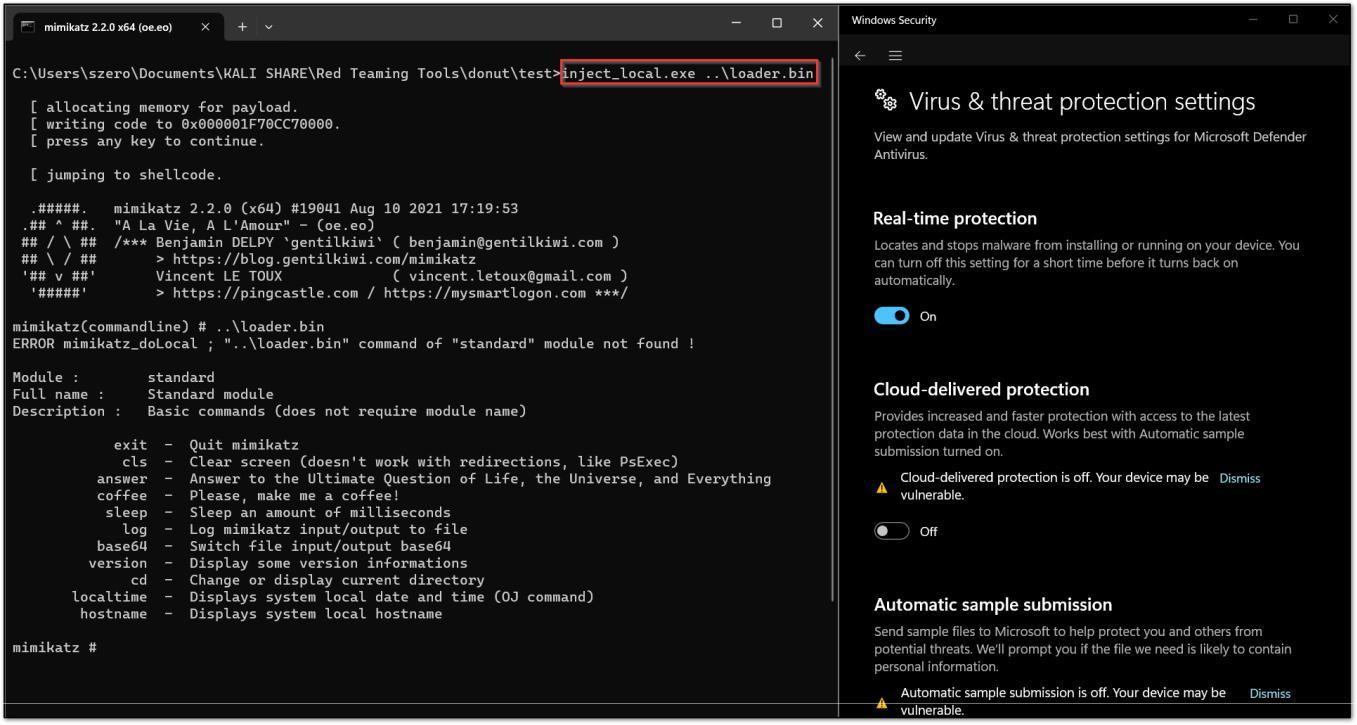Click the 'Automatic sample submission' heading
The height and width of the screenshot is (725, 1357).
click(993, 604)
